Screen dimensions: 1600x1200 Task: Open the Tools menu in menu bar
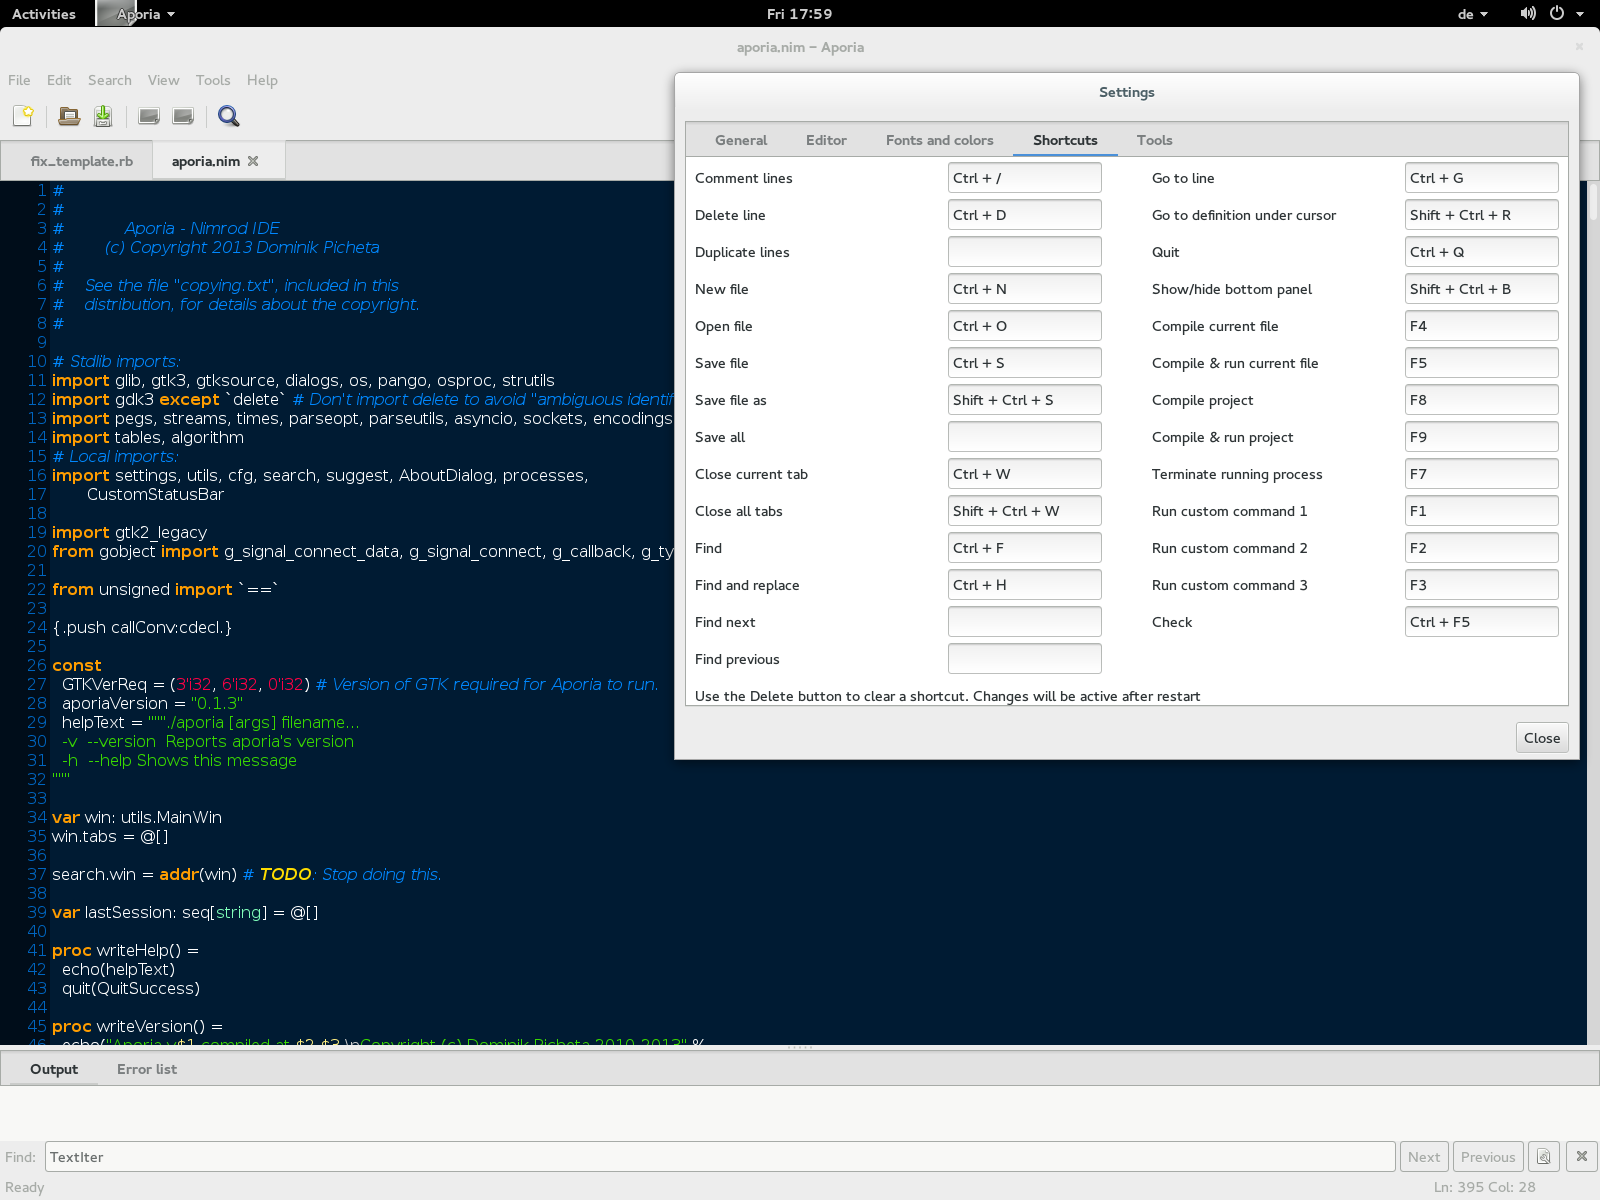213,80
